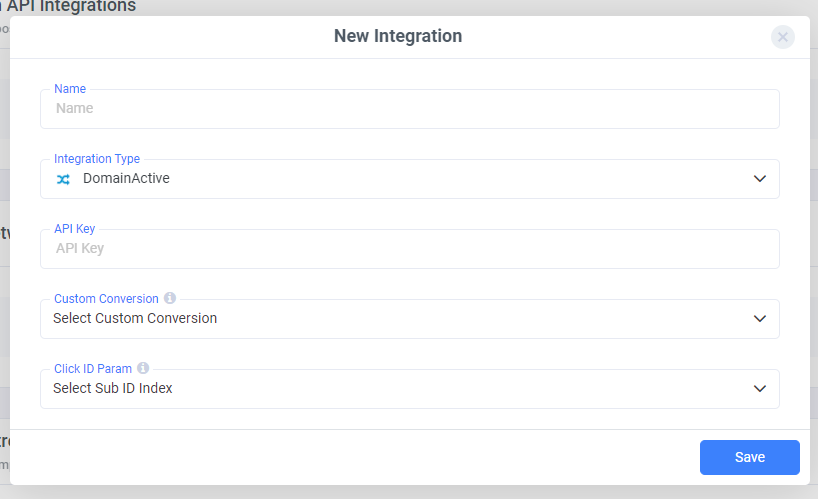Click the New Integration dialog title

pyautogui.click(x=398, y=36)
